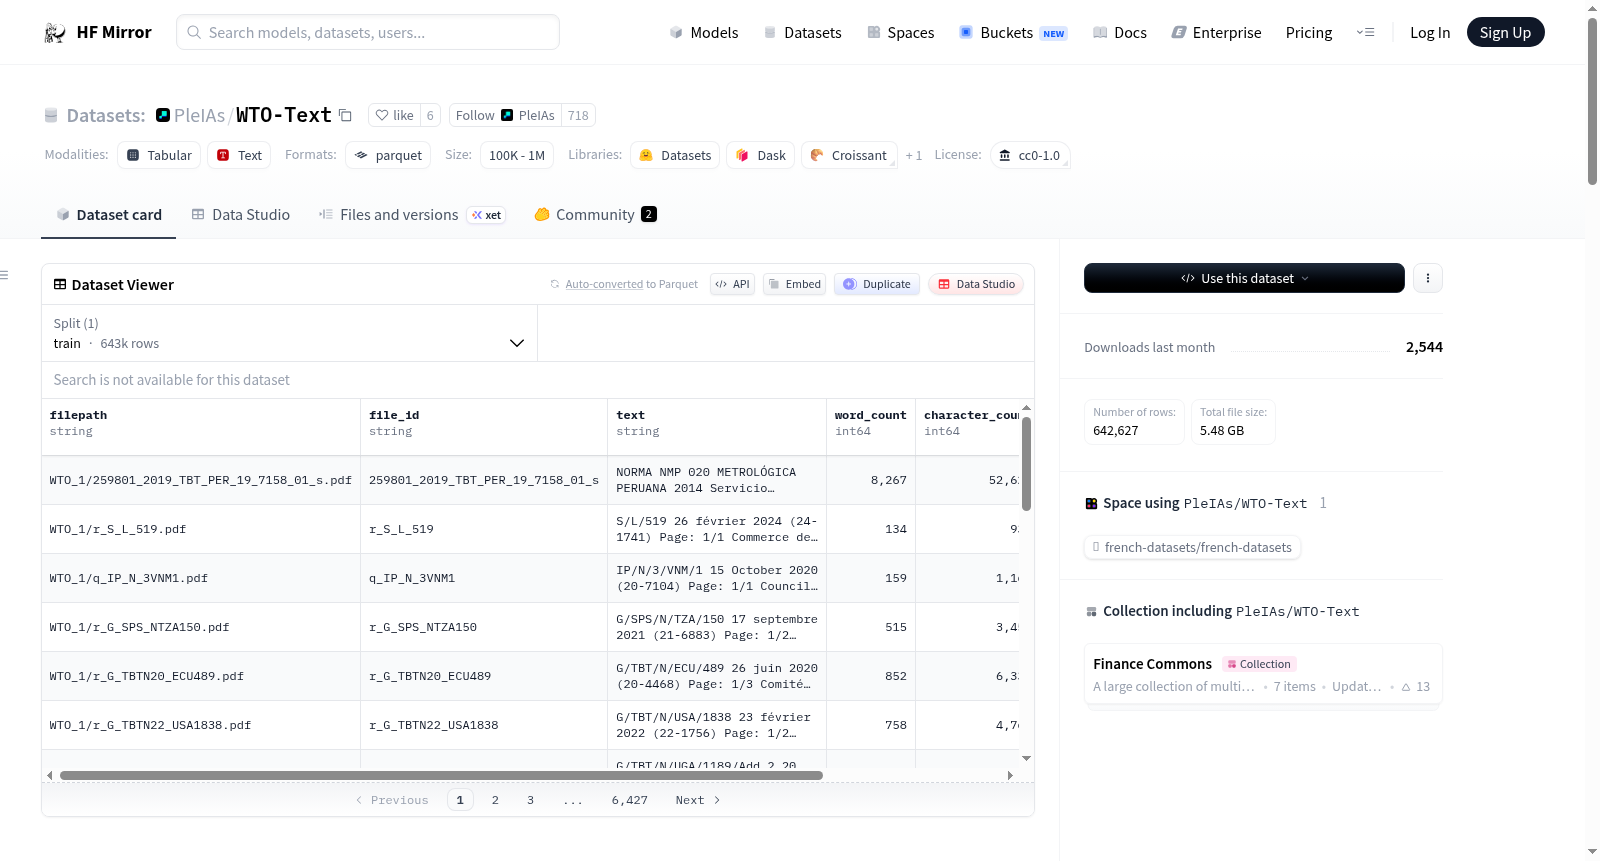Image resolution: width=1600 pixels, height=861 pixels.
Task: Click the PleIAs organization avatar icon
Action: 163,115
